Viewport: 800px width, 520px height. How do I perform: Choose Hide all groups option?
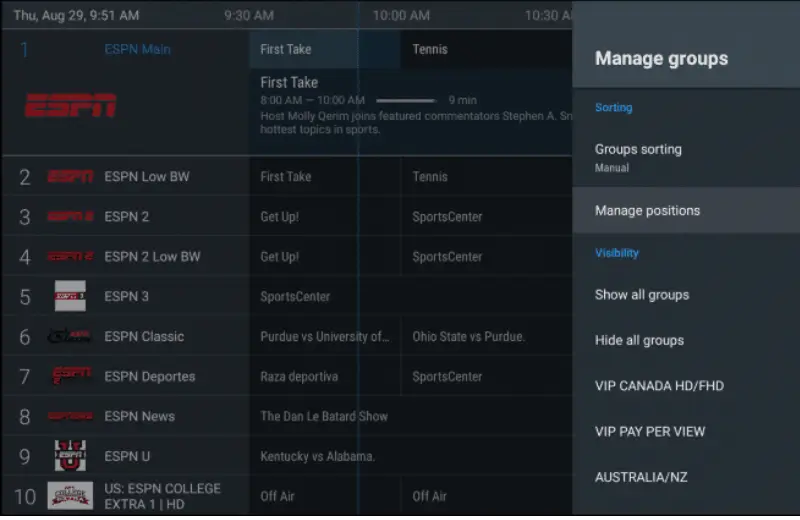tap(639, 341)
